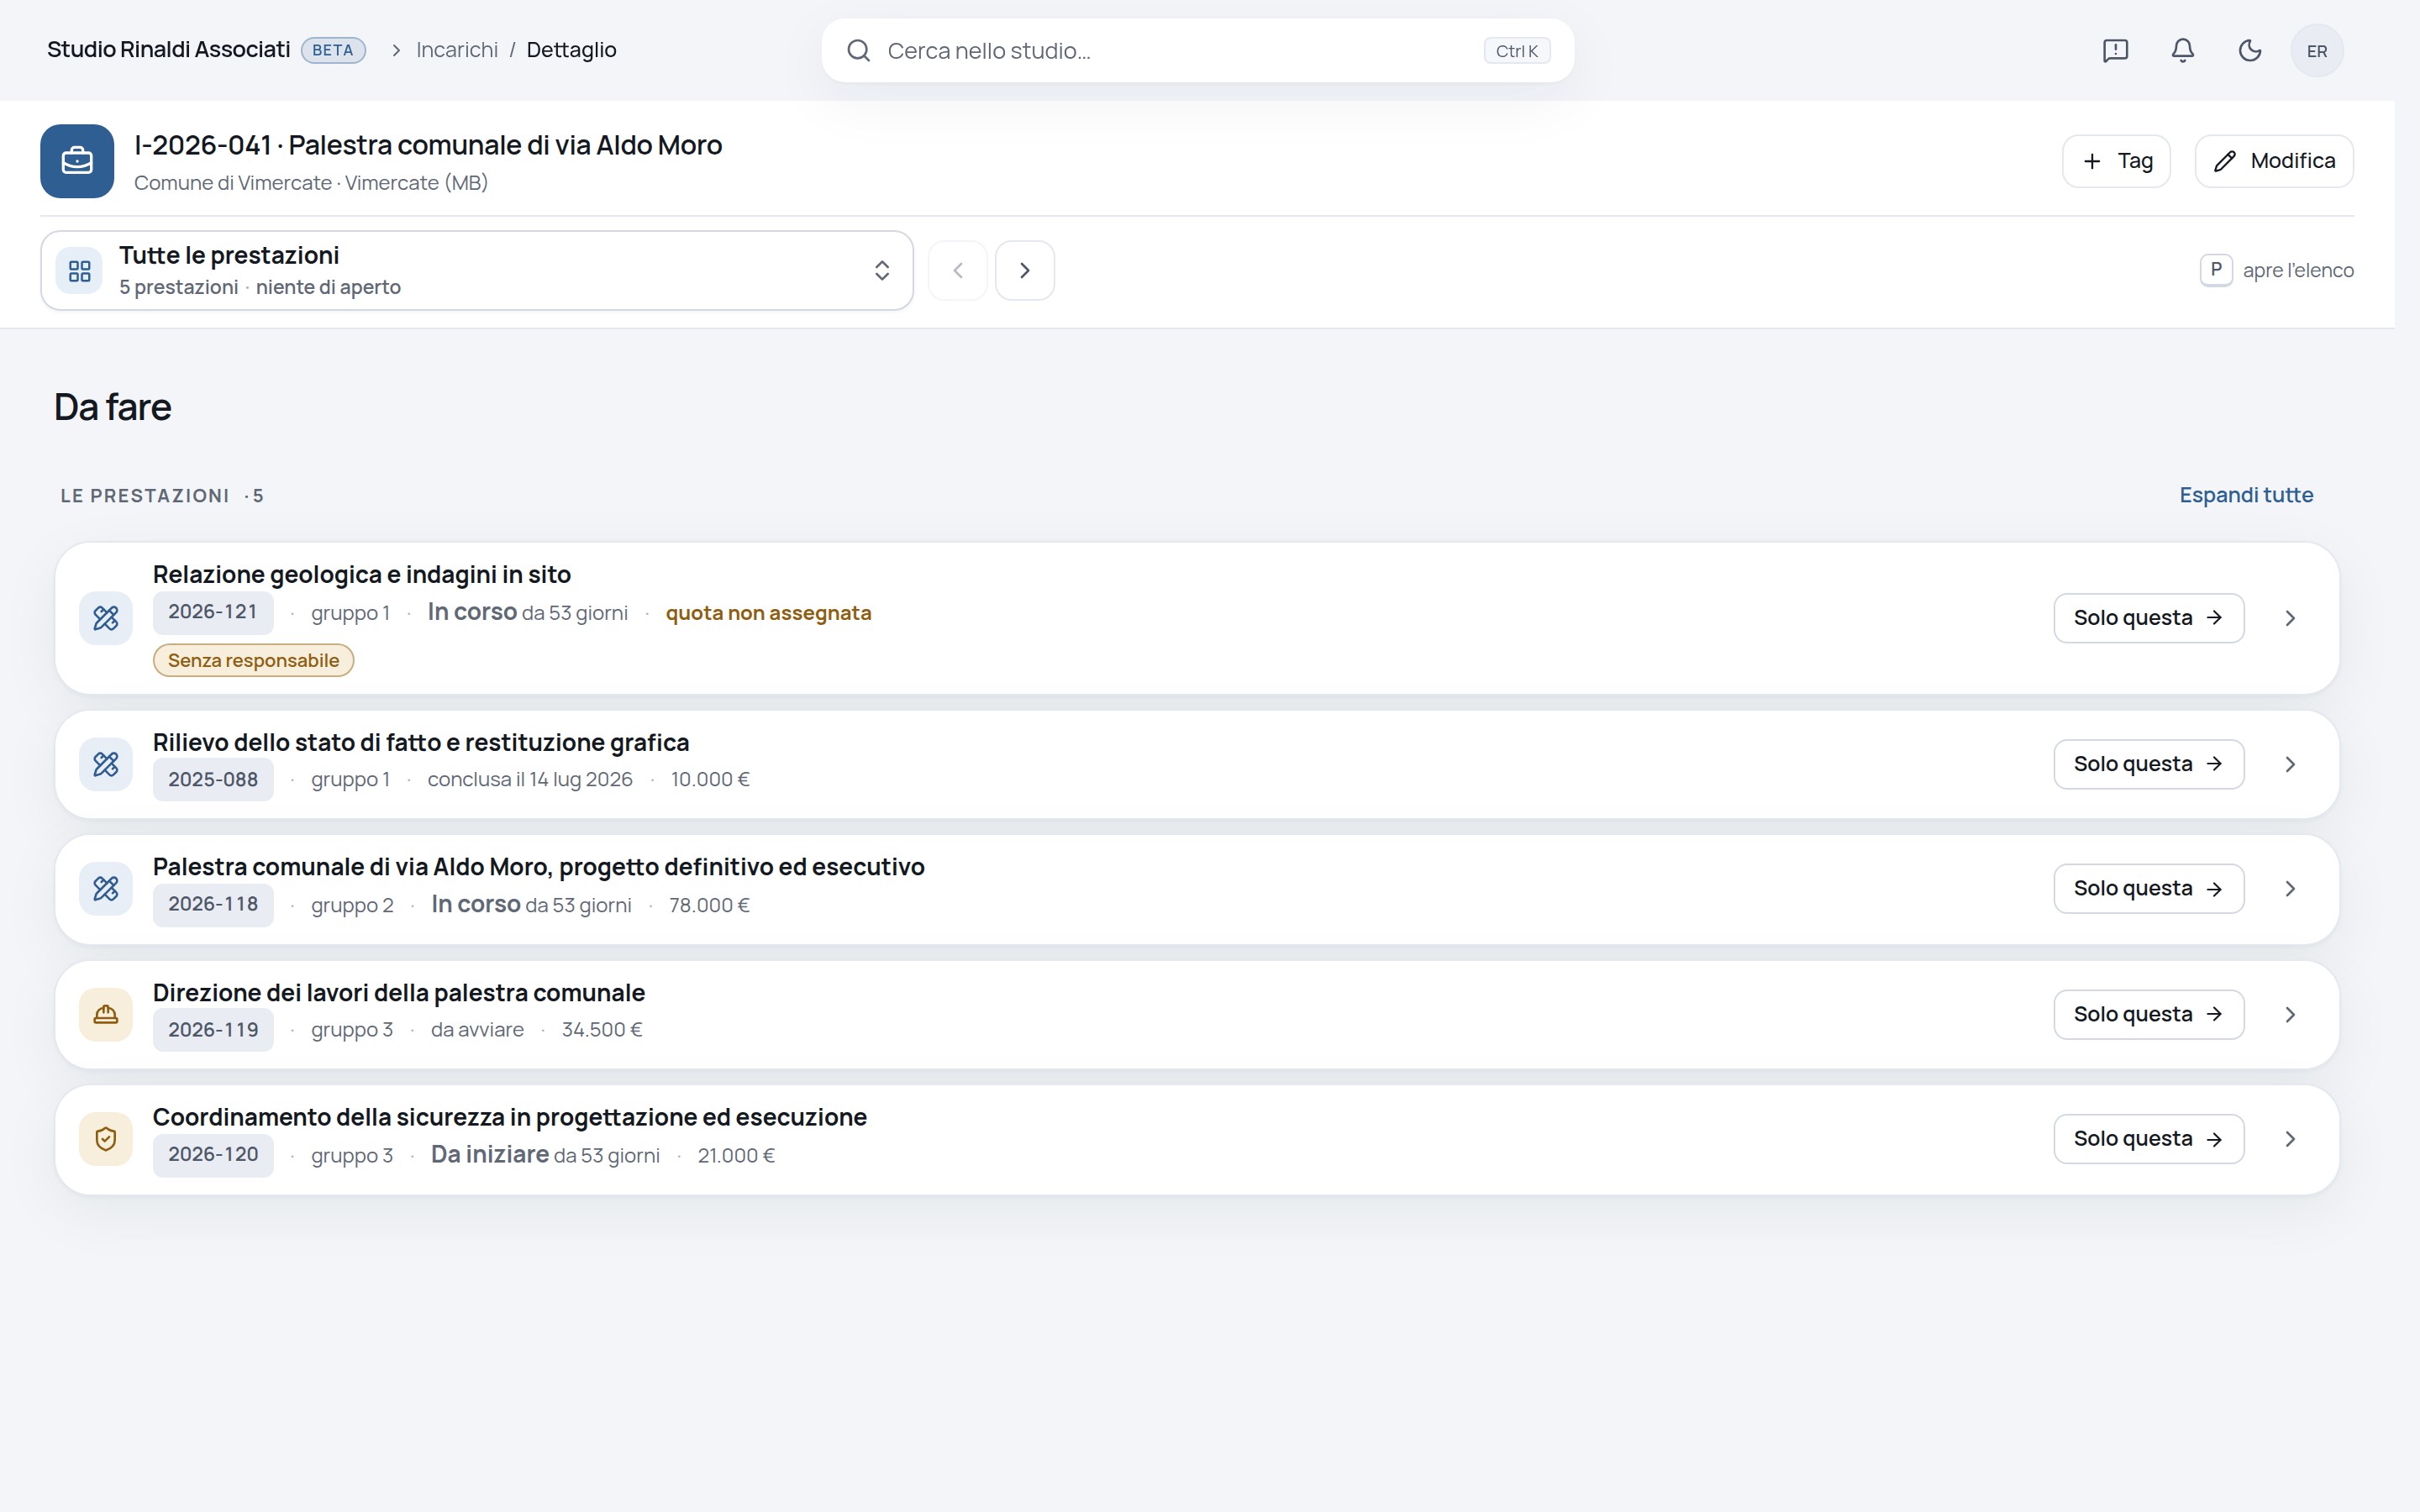
Task: Focus the Cerca nello studio search field
Action: point(1197,51)
